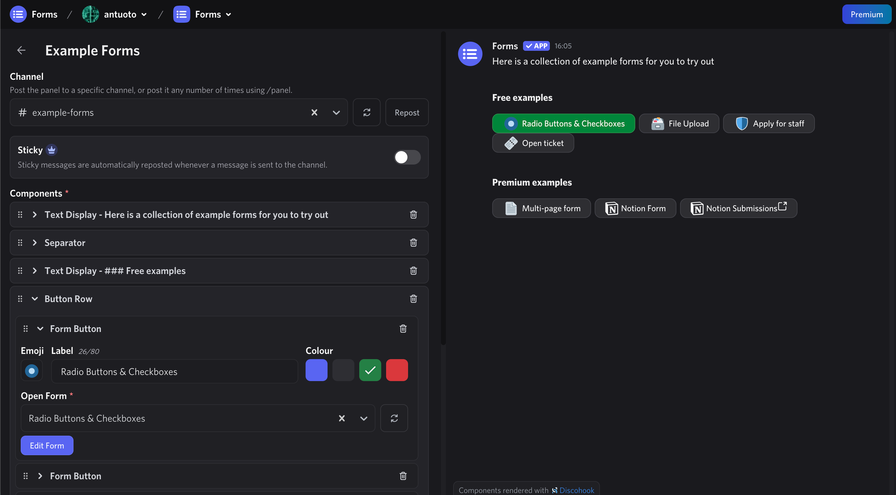Screen dimensions: 896x495
Task: Expand the collapsed Form Button at bottom
Action: (x=40, y=476)
